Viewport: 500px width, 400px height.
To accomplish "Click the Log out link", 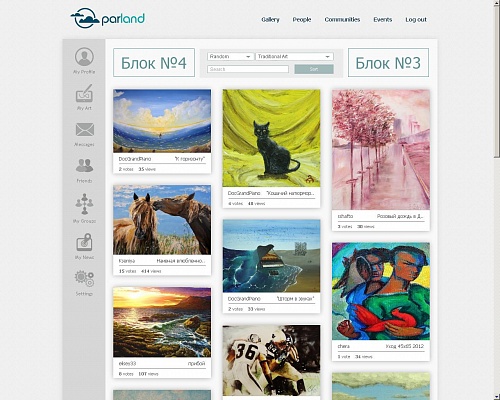I will pyautogui.click(x=416, y=20).
